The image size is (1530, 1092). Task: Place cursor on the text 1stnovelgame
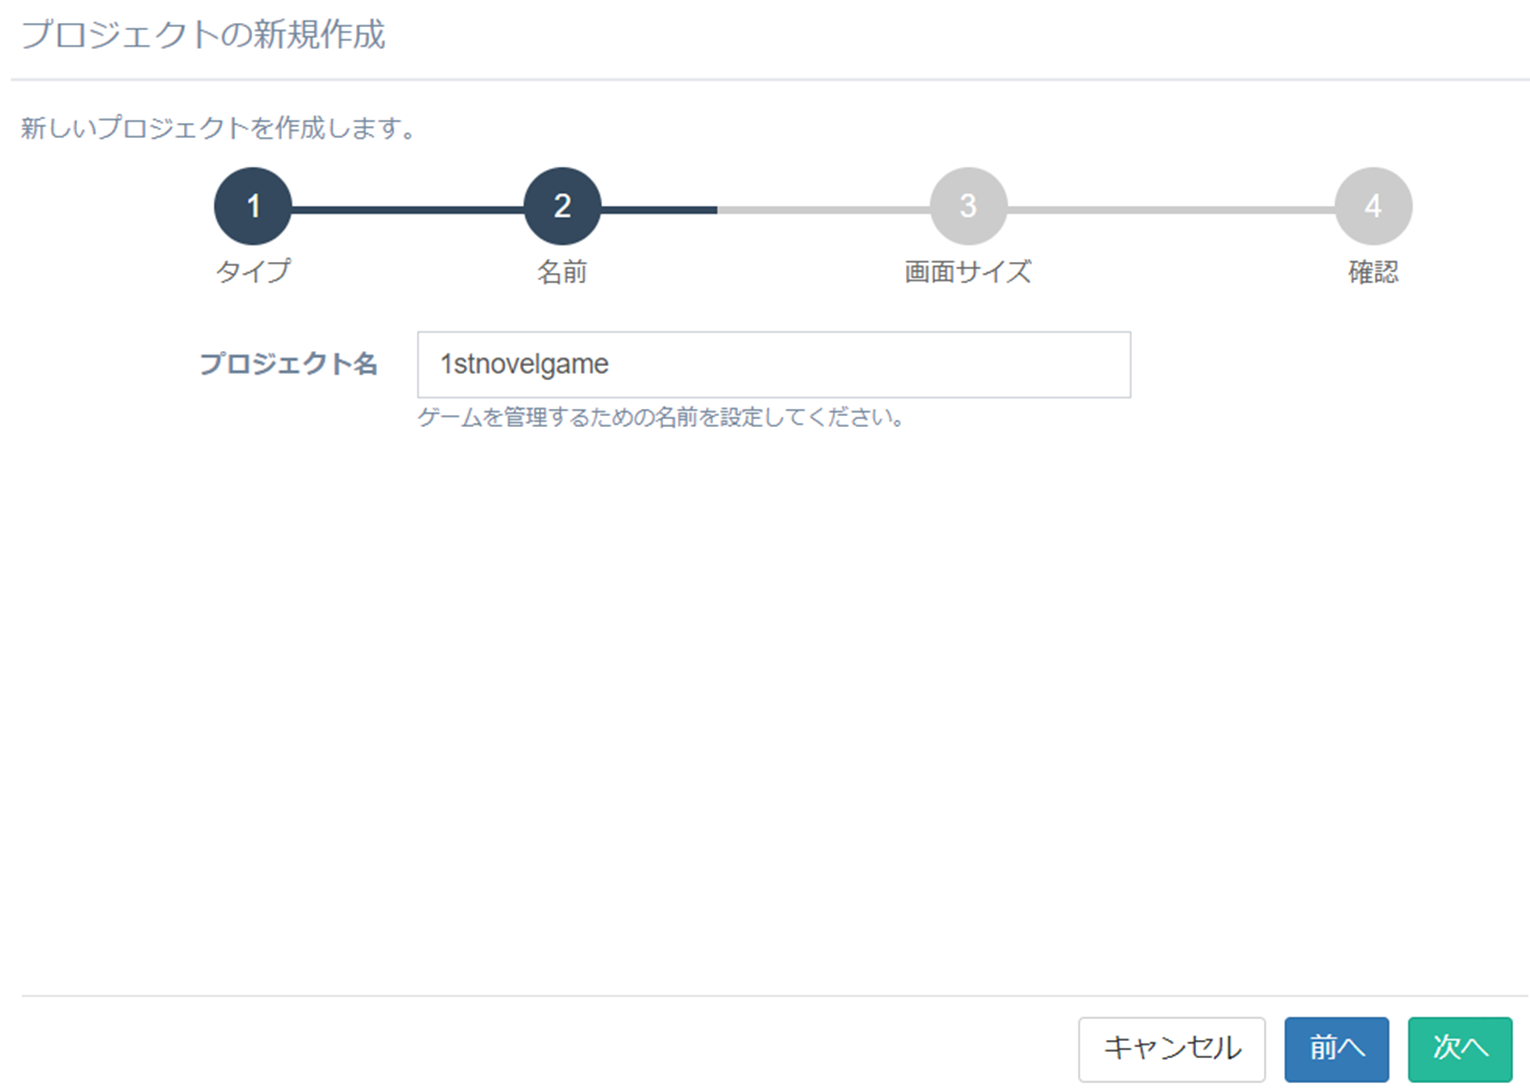(523, 364)
